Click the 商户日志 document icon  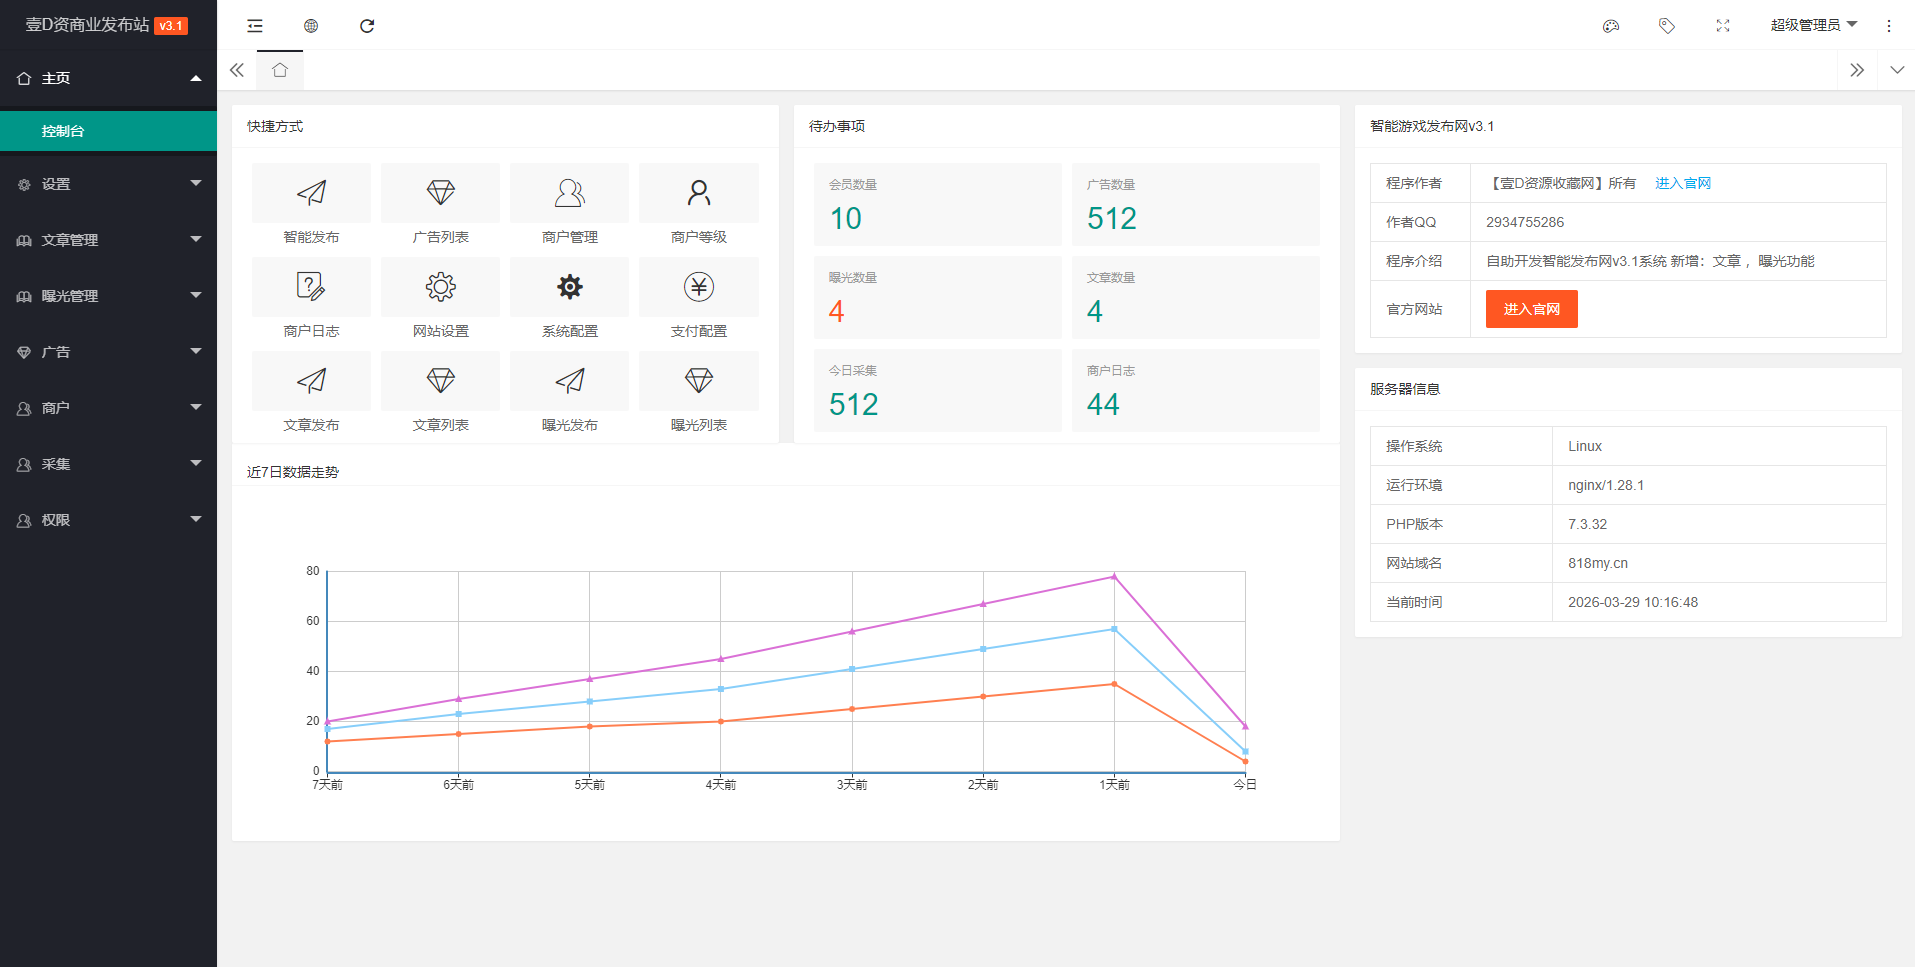[311, 287]
